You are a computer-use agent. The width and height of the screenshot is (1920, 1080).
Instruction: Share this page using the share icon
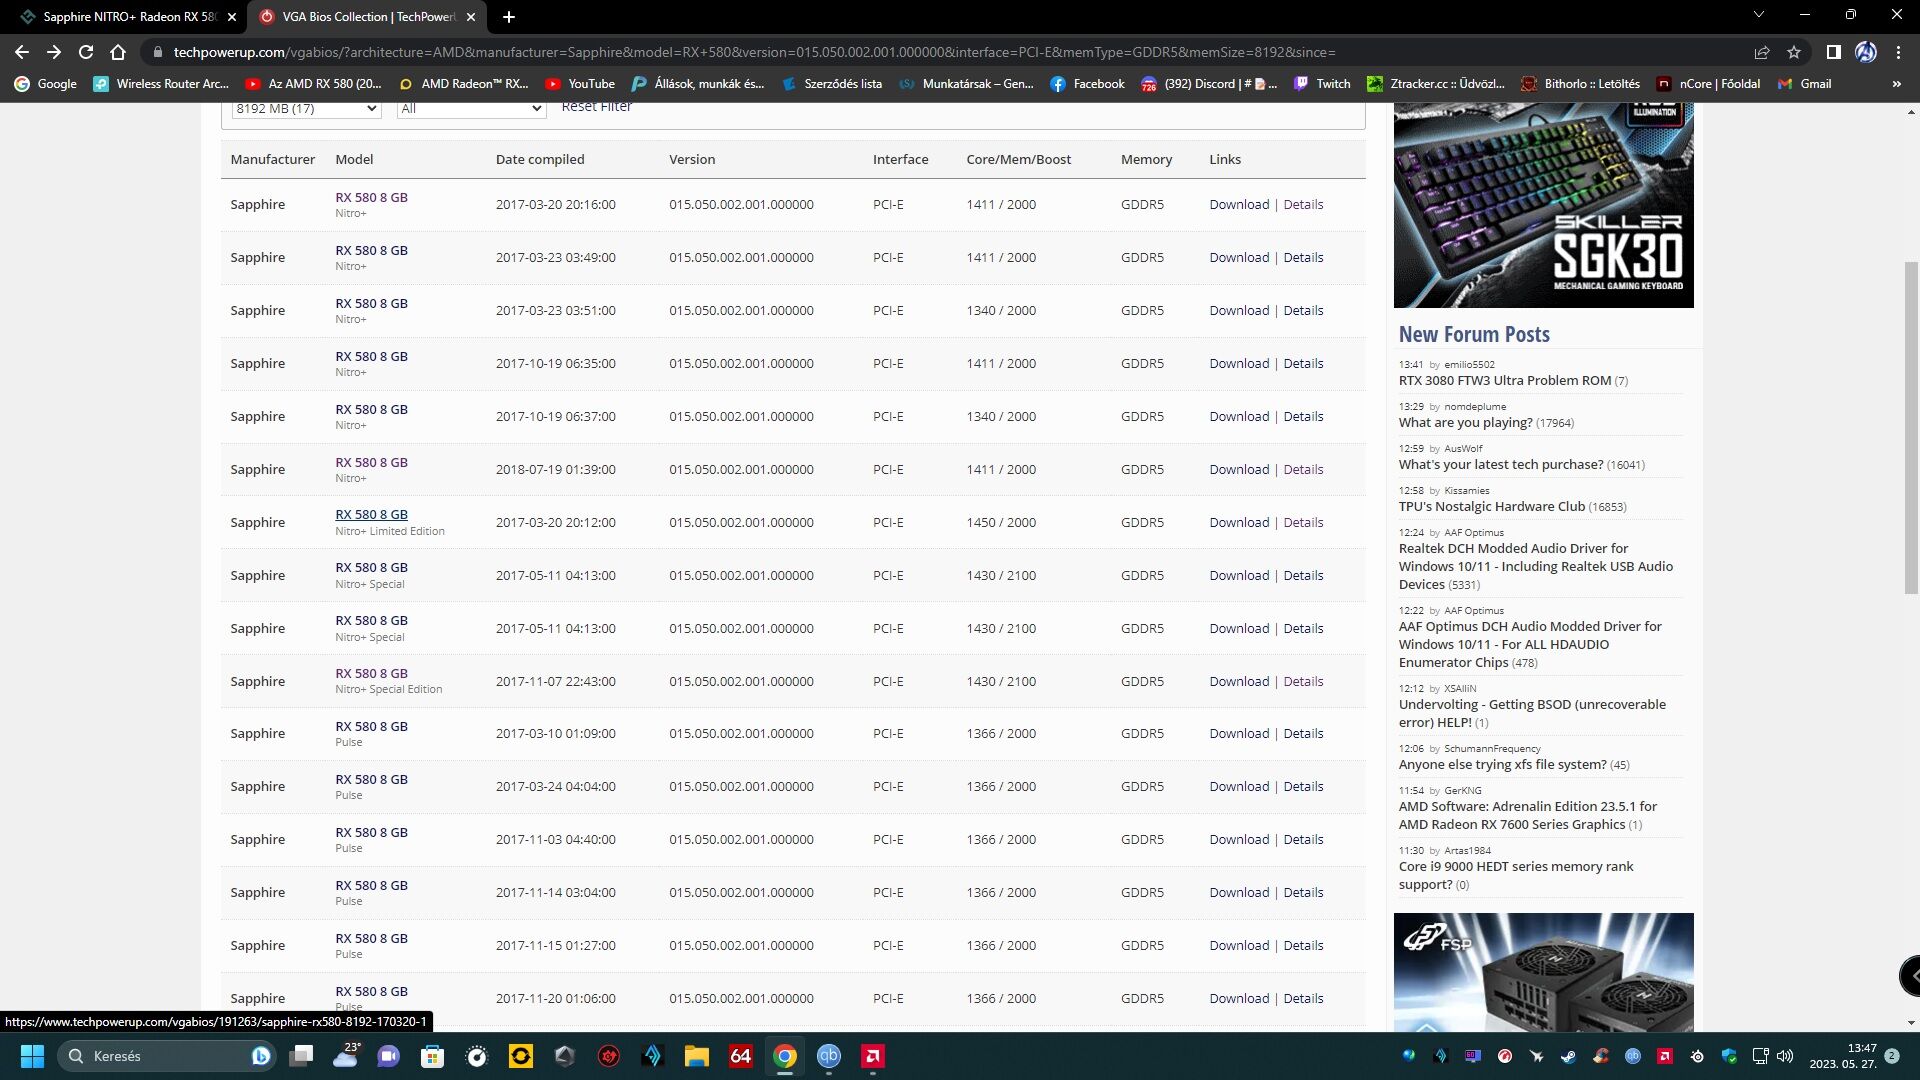[x=1762, y=52]
